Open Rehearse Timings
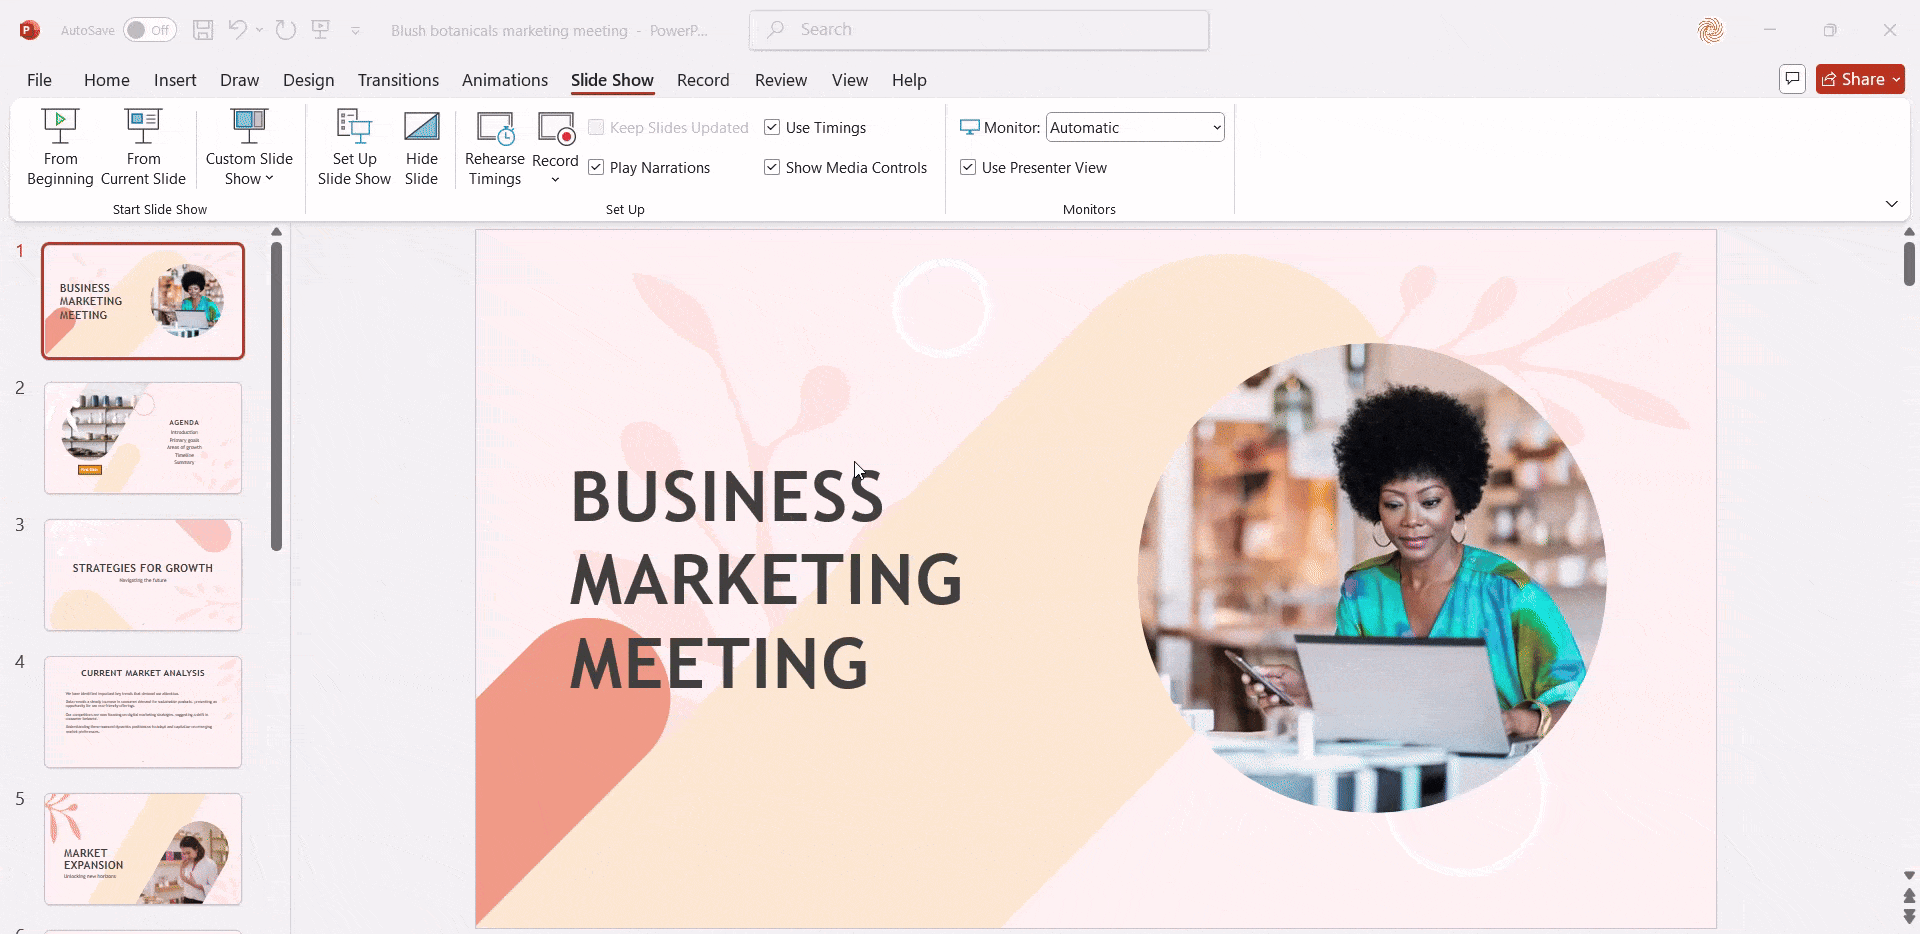 (x=494, y=147)
